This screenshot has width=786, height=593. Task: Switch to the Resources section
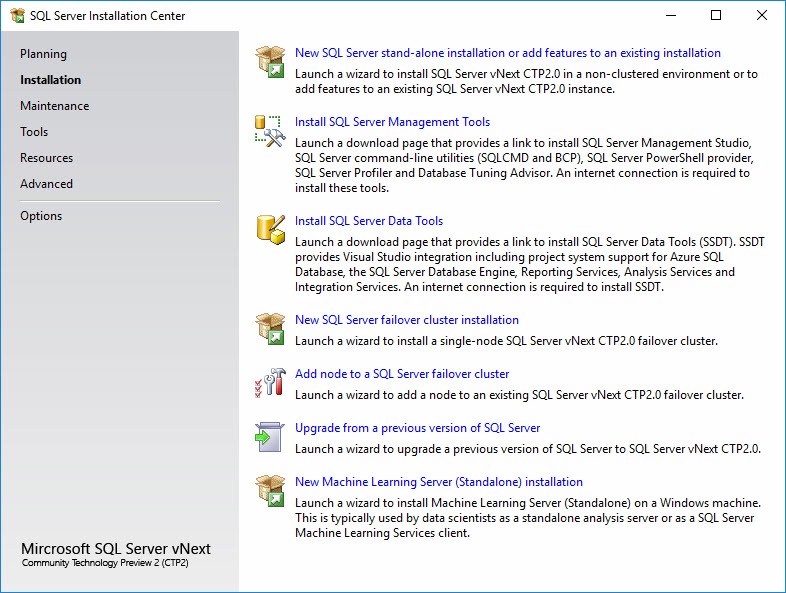pyautogui.click(x=47, y=158)
